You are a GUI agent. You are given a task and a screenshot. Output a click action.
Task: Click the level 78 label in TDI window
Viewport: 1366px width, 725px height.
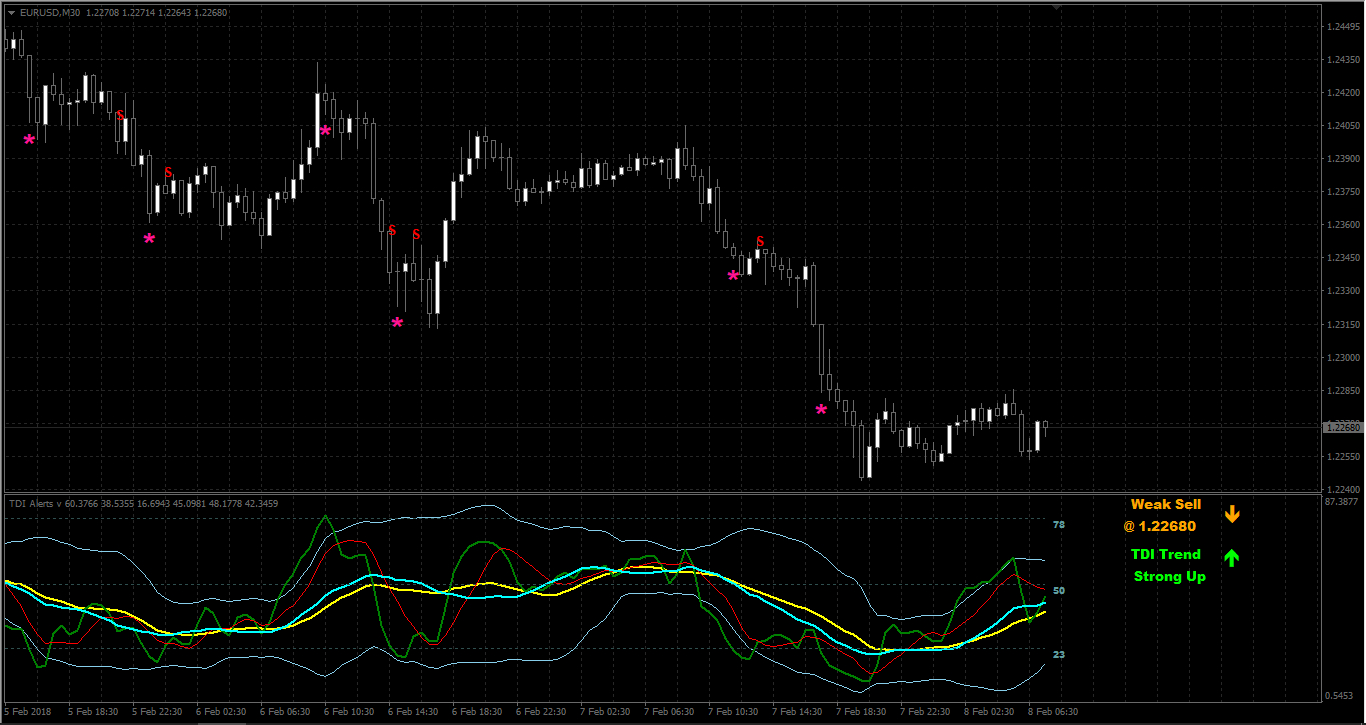point(1059,525)
